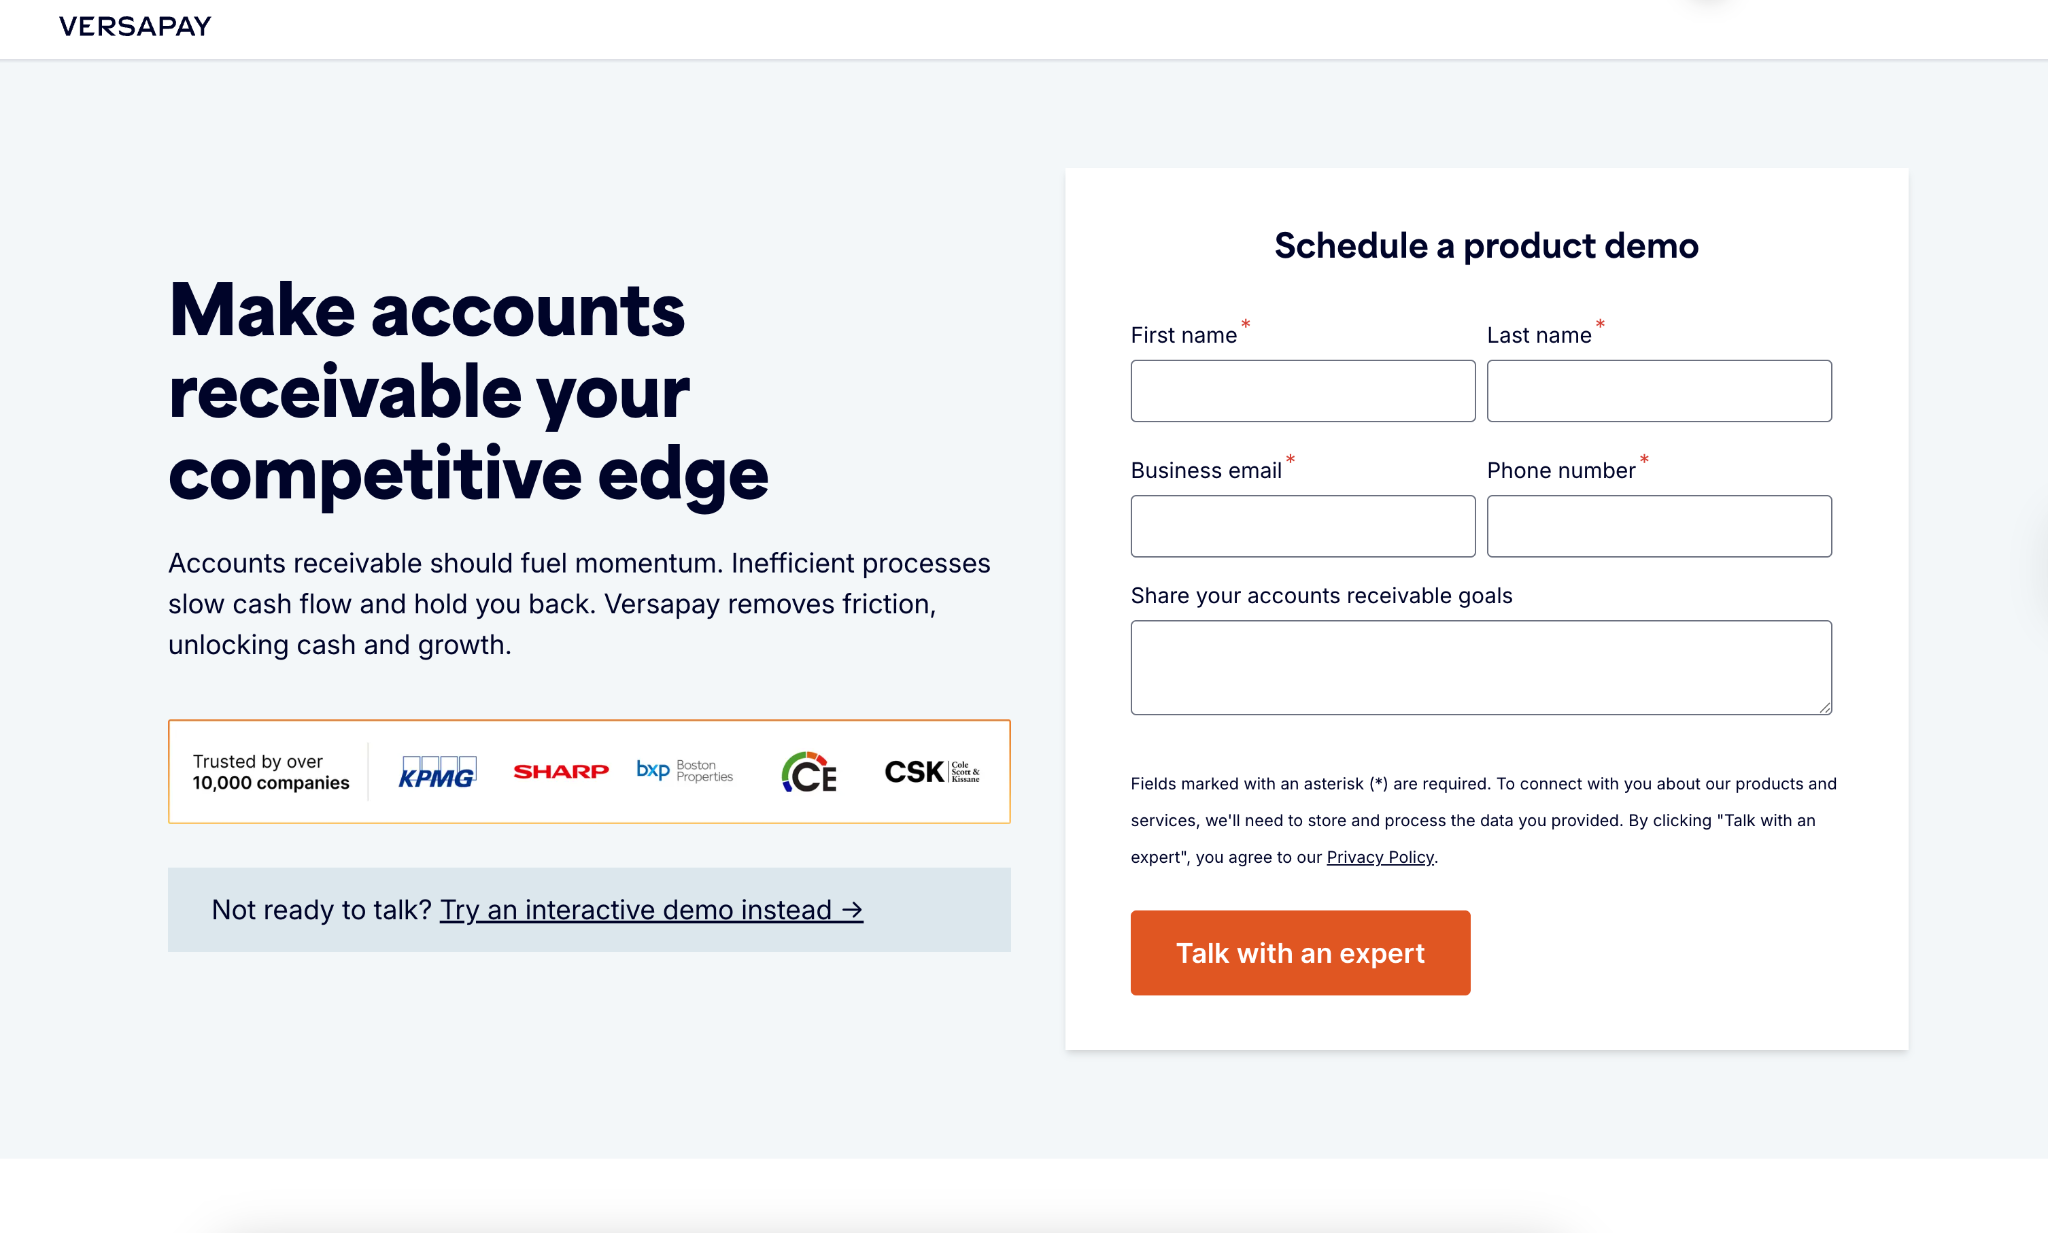The height and width of the screenshot is (1233, 2048).
Task: Open the Privacy Policy link
Action: (x=1380, y=857)
